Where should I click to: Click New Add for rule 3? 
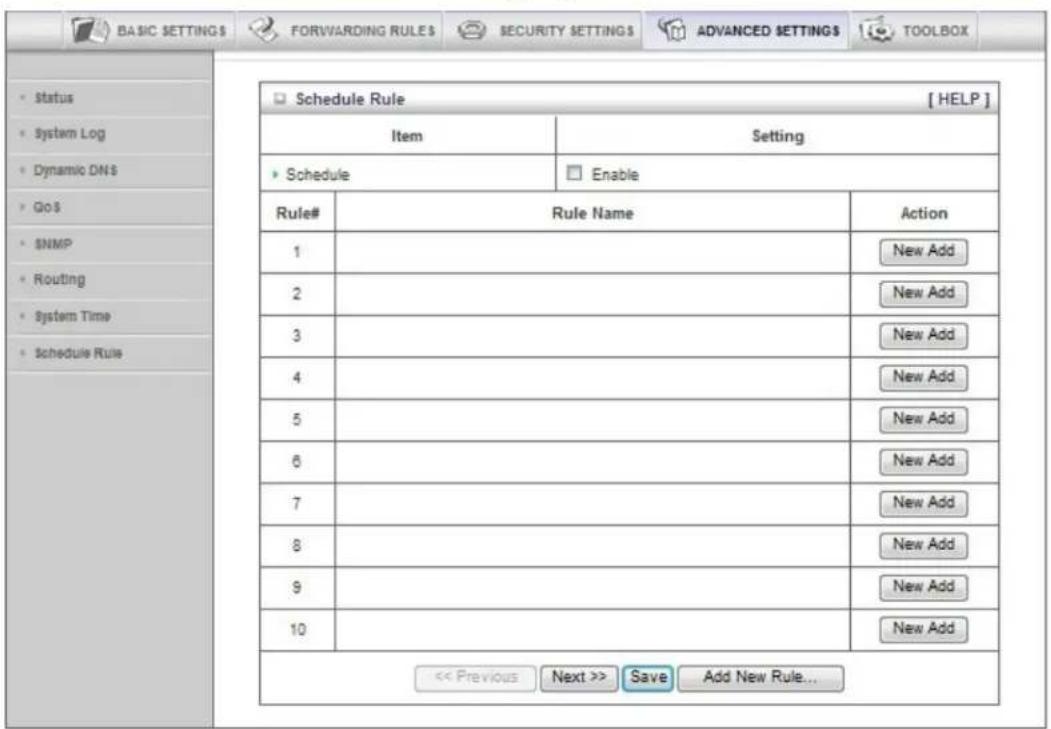(924, 335)
